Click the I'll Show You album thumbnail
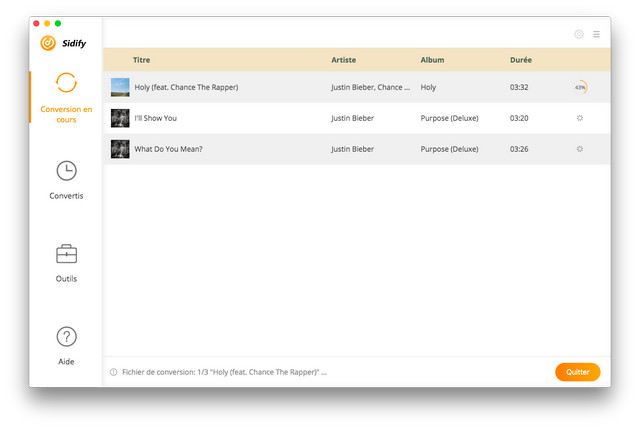The width and height of the screenshot is (640, 429). pyautogui.click(x=120, y=118)
